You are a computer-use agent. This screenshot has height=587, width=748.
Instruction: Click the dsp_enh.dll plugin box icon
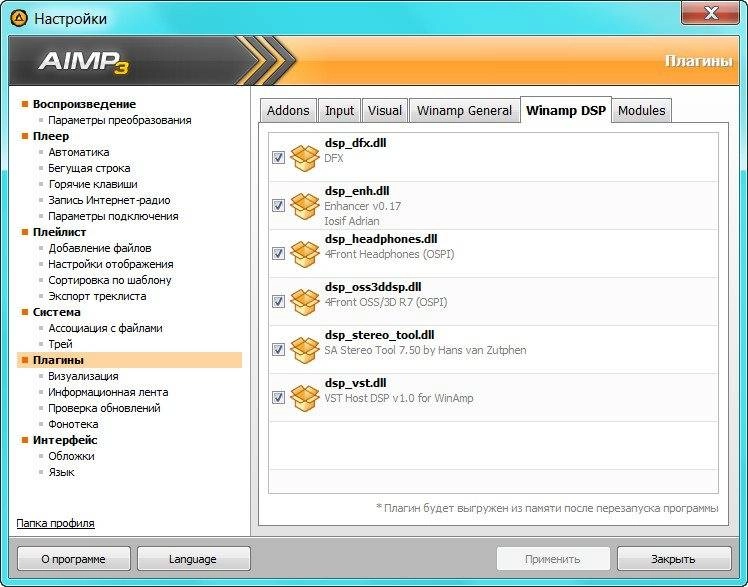tap(305, 206)
